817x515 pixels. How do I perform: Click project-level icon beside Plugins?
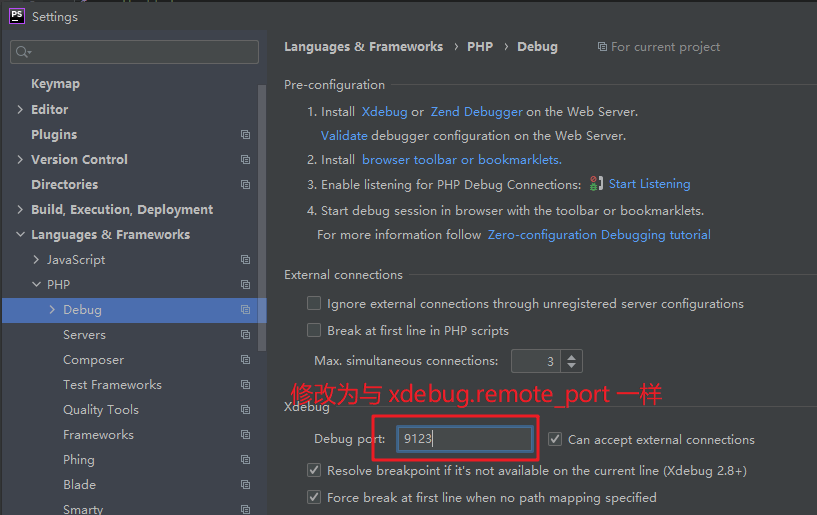245,135
